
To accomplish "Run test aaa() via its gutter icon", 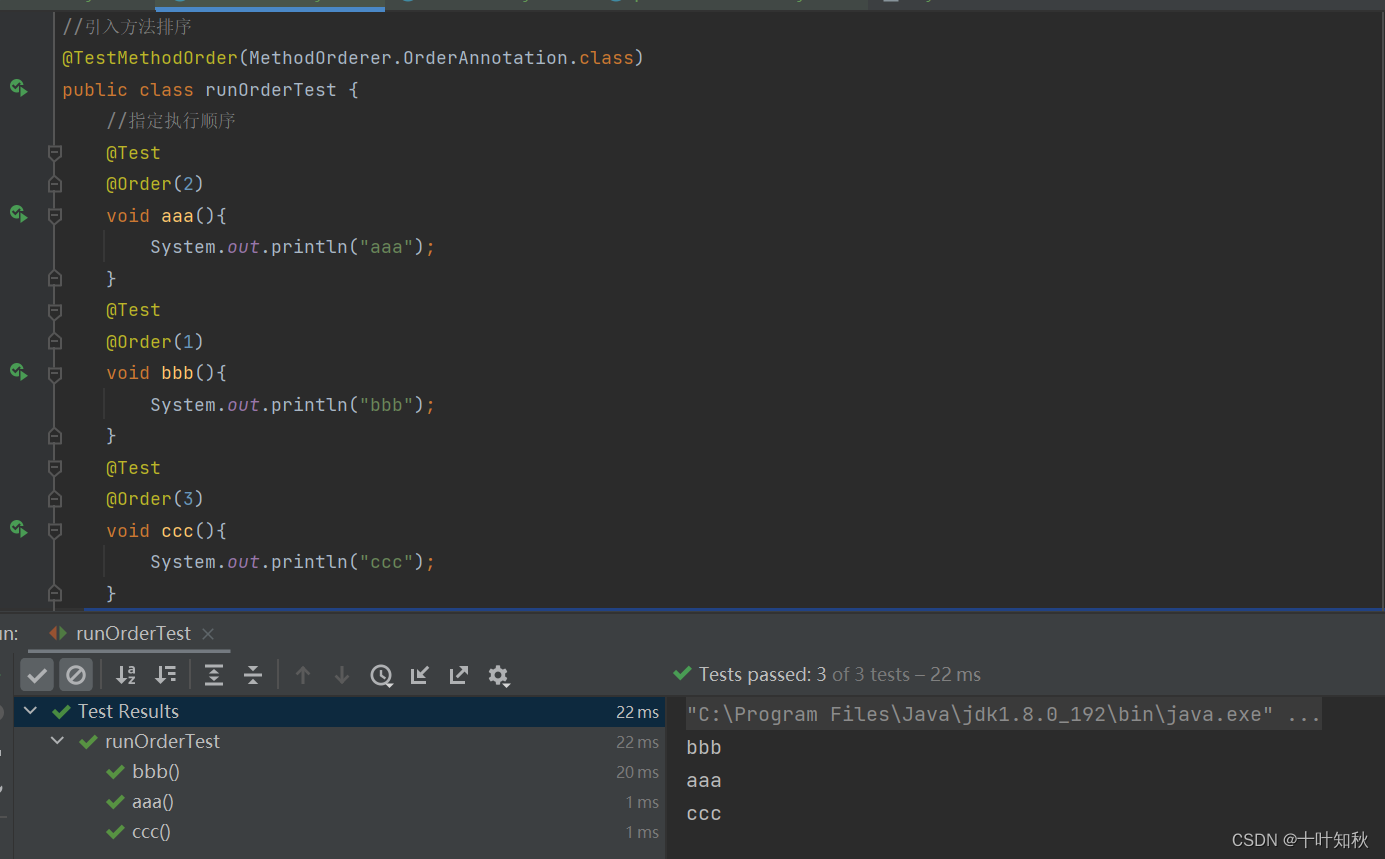I will pyautogui.click(x=18, y=214).
